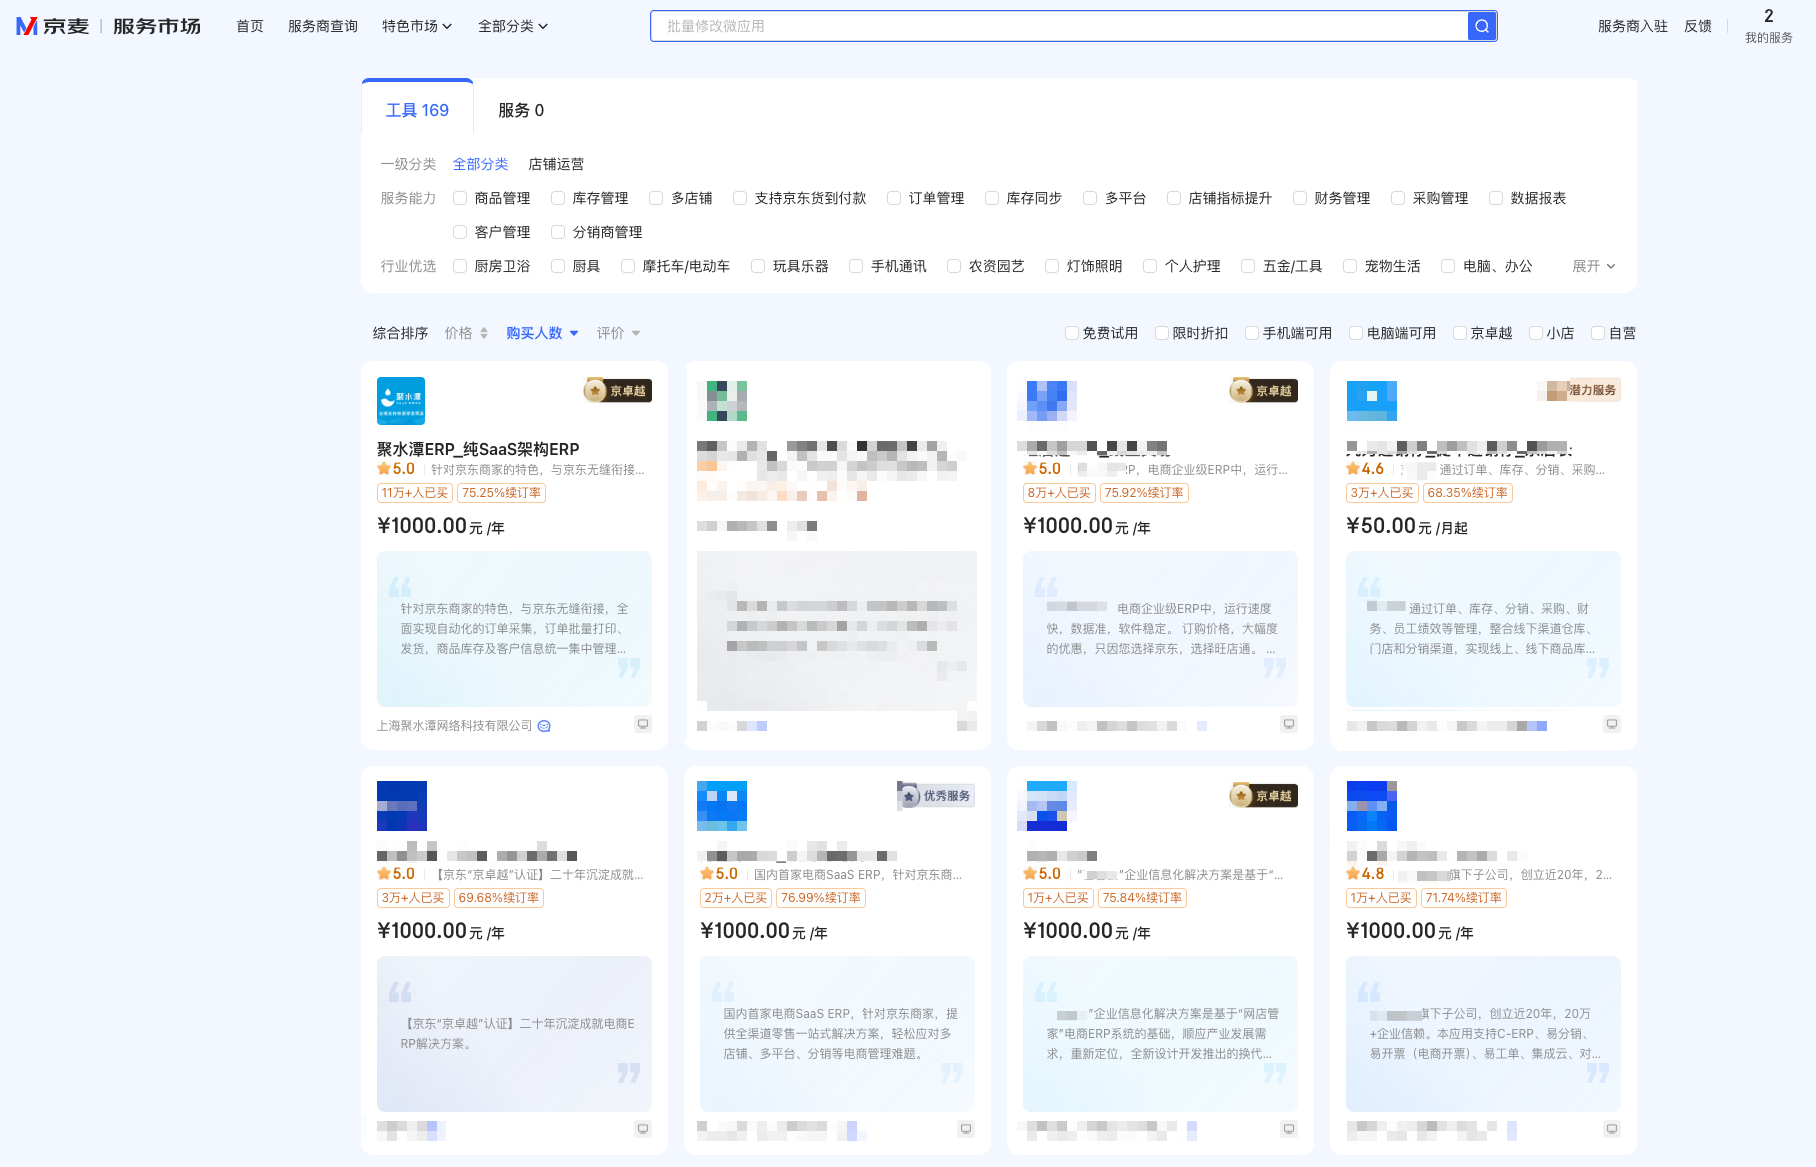The width and height of the screenshot is (1816, 1167).
Task: Expand the 全部分类 navigation dropdown
Action: click(x=512, y=26)
